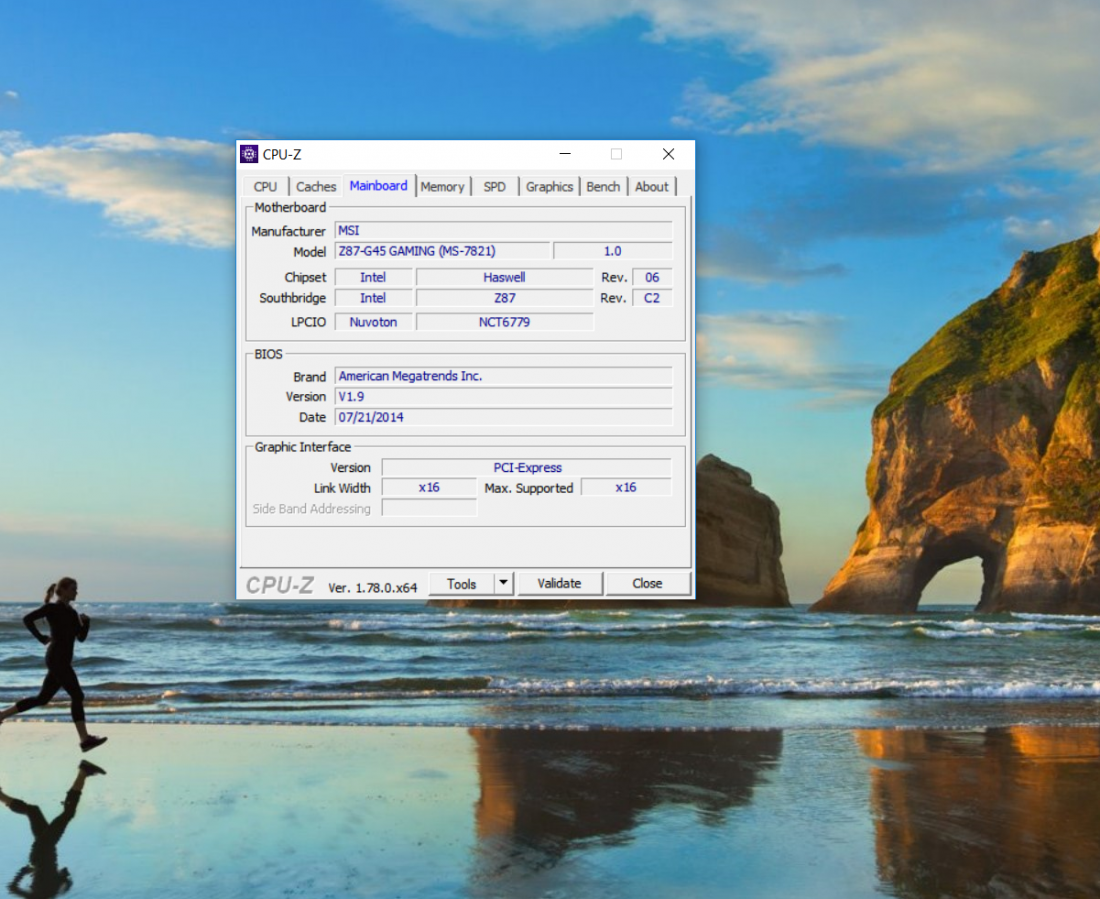Image resolution: width=1100 pixels, height=899 pixels.
Task: Select the BIOS Brand American Megatrends field
Action: coord(503,376)
